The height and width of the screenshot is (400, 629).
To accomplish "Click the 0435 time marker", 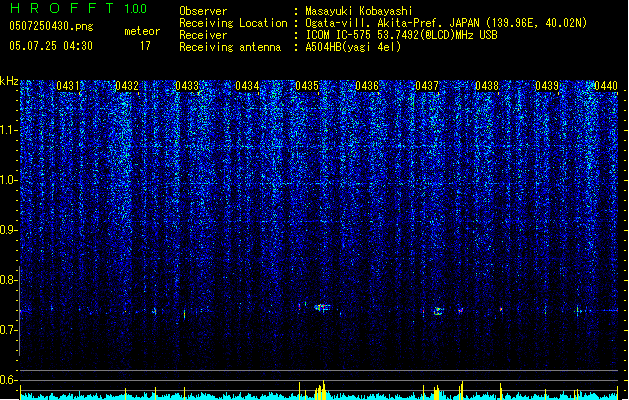I will point(307,86).
